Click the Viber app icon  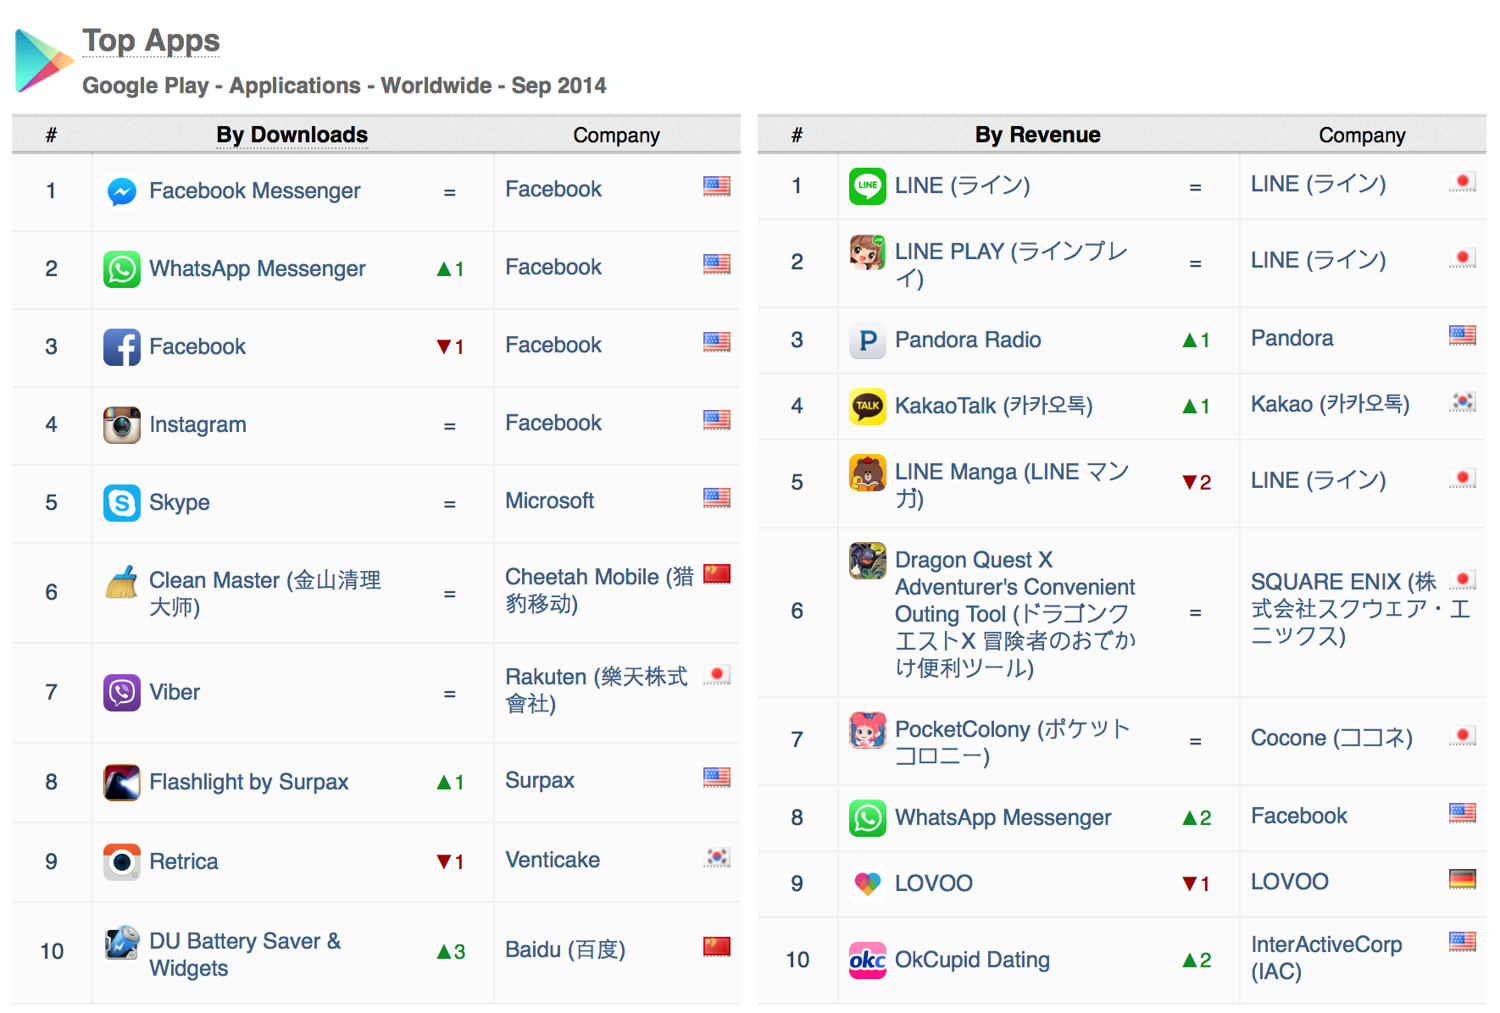[x=122, y=692]
